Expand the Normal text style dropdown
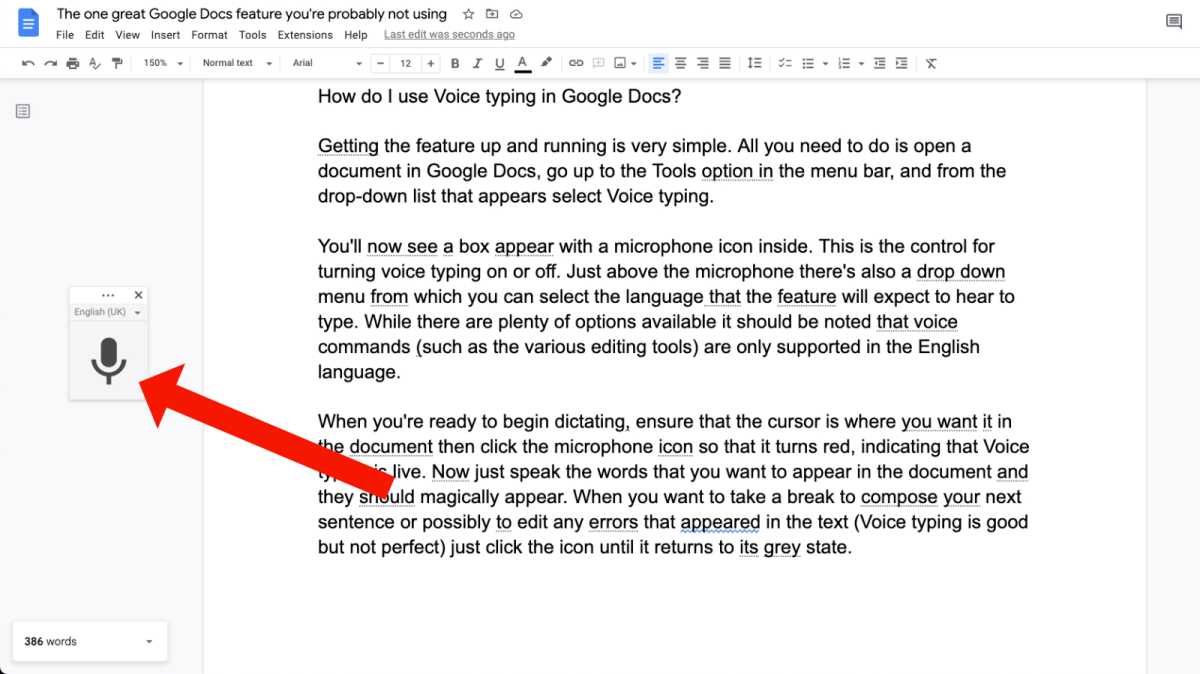Viewport: 1200px width, 674px height. [236, 63]
